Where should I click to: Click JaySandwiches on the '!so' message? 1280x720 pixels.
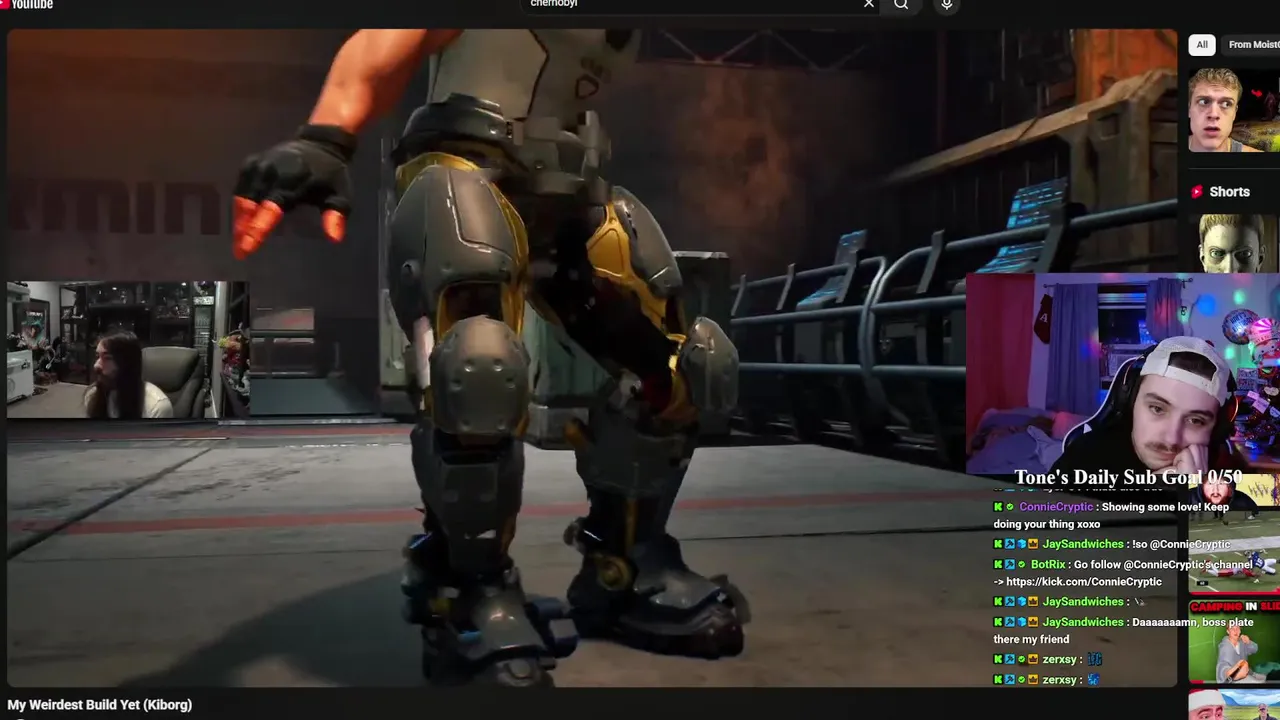coord(1083,545)
